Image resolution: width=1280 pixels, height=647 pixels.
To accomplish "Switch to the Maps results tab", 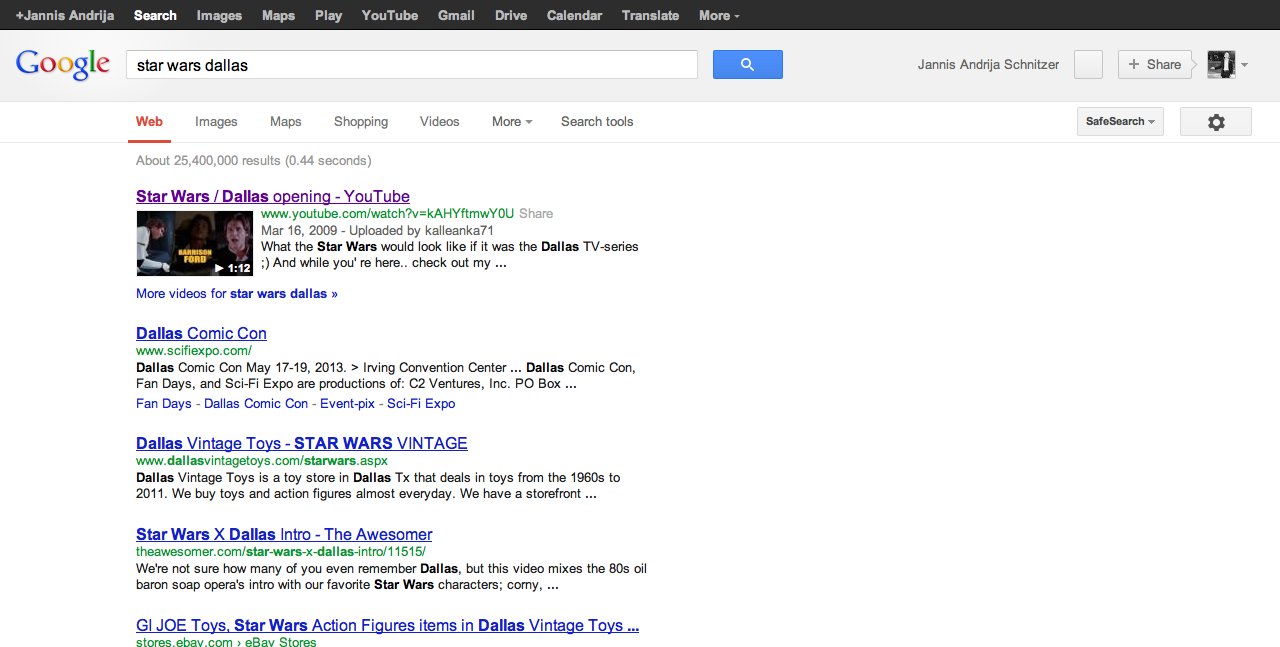I will [x=285, y=121].
